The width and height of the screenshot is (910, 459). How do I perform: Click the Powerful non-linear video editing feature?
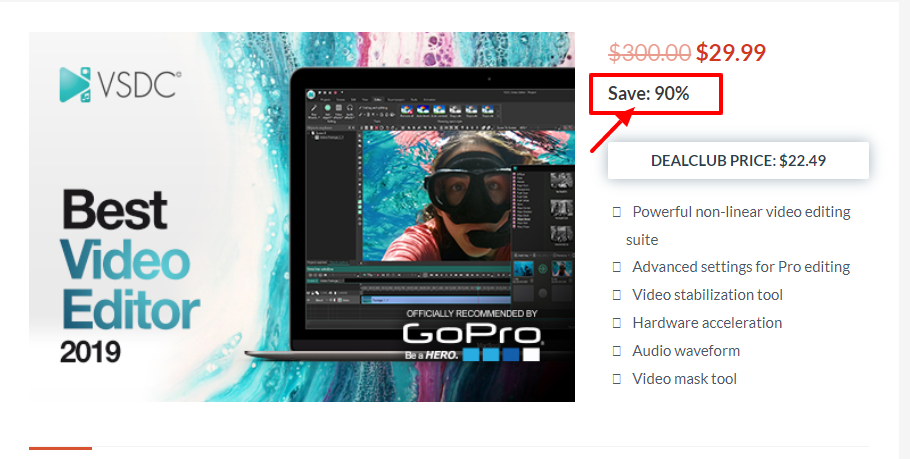click(x=738, y=226)
